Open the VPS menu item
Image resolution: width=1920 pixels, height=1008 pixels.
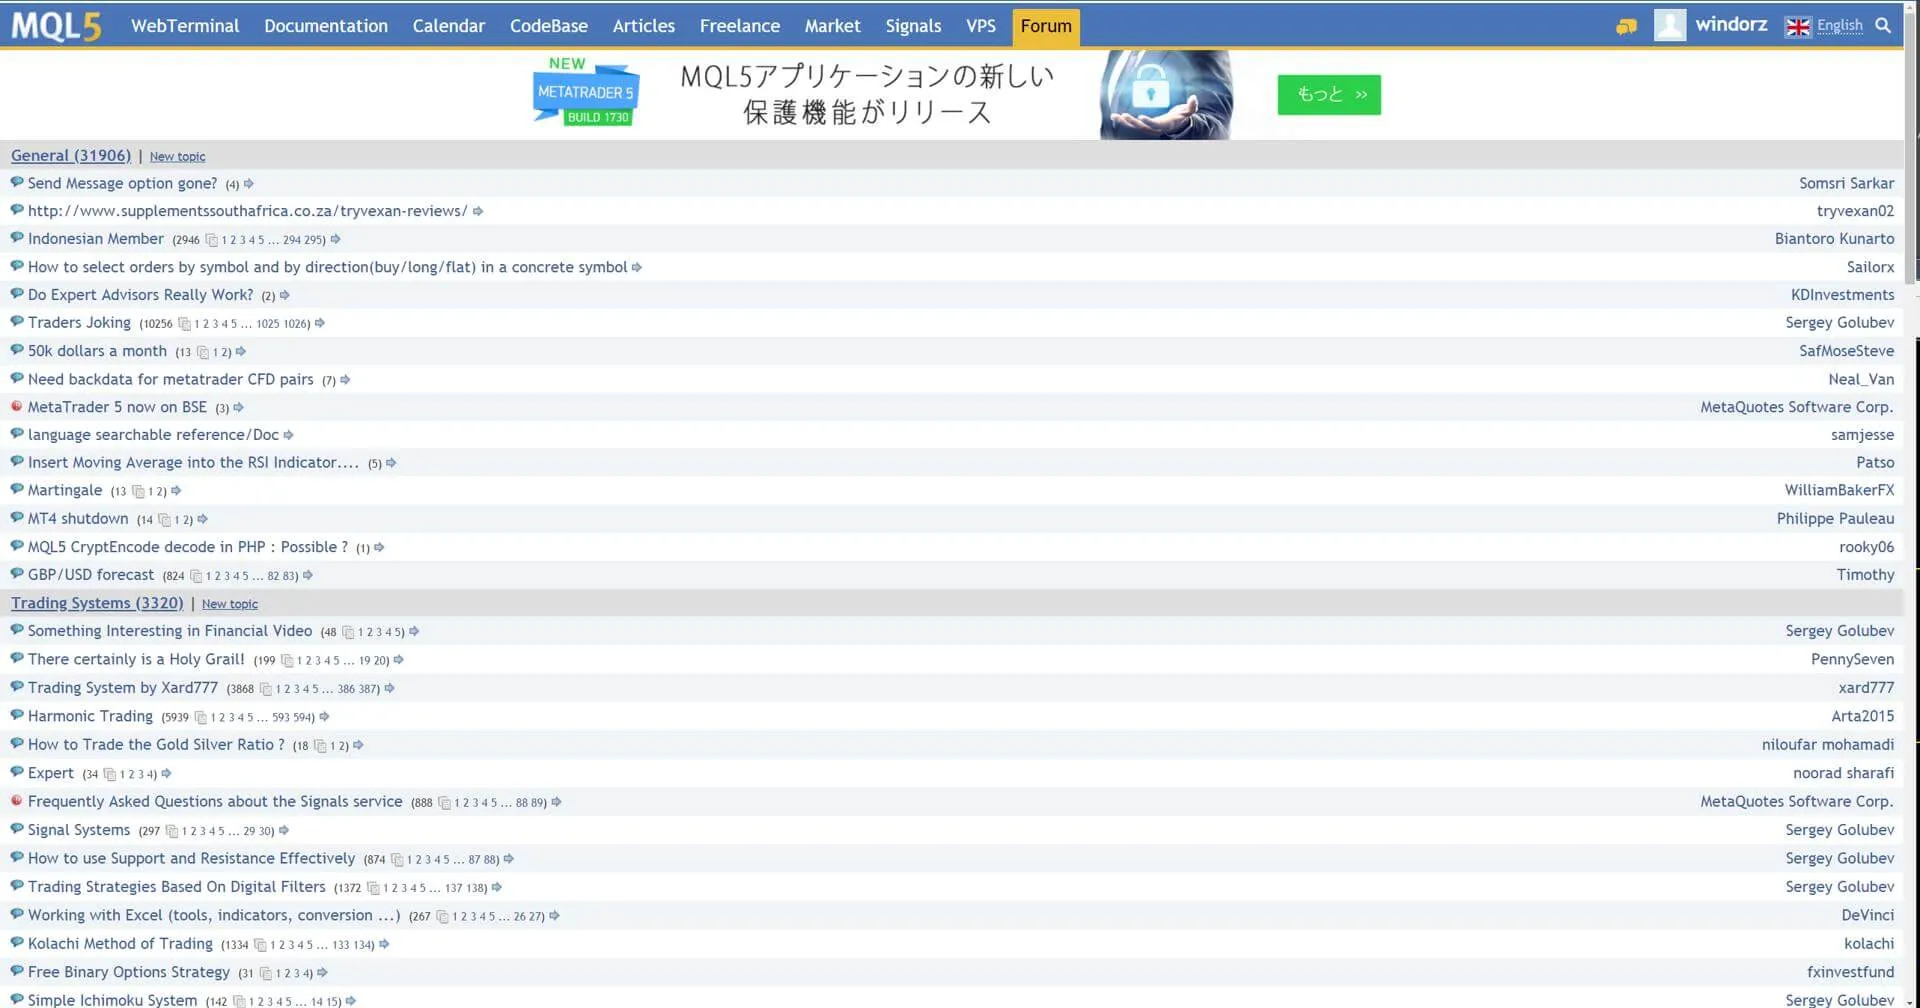point(981,26)
